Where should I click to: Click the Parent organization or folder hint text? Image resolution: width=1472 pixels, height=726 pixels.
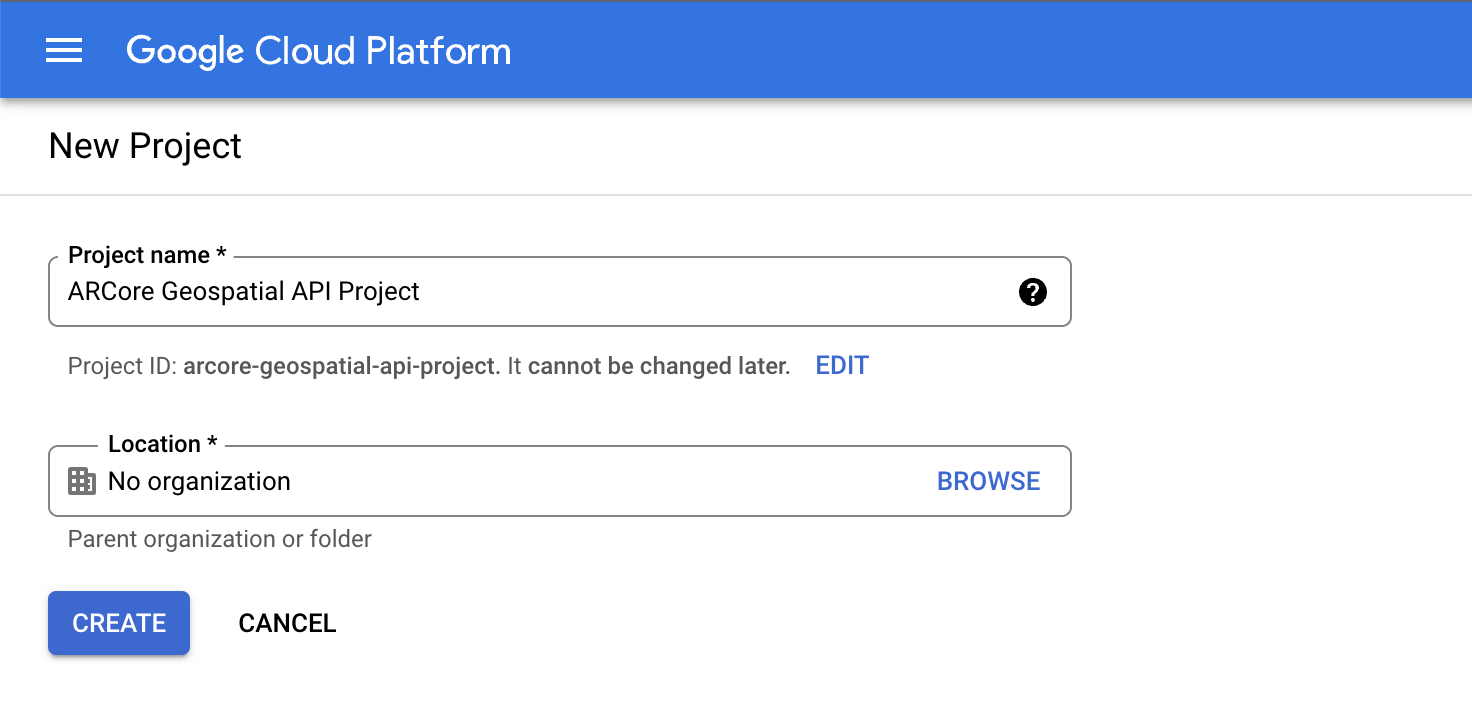219,539
